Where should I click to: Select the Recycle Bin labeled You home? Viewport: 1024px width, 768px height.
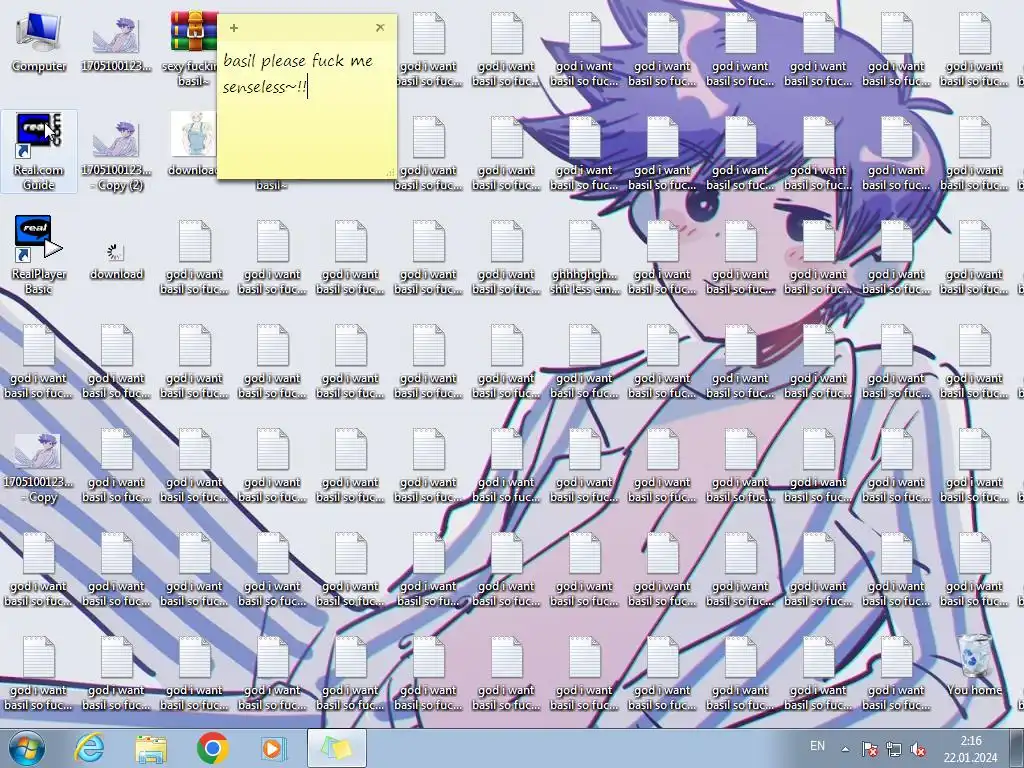tap(974, 665)
